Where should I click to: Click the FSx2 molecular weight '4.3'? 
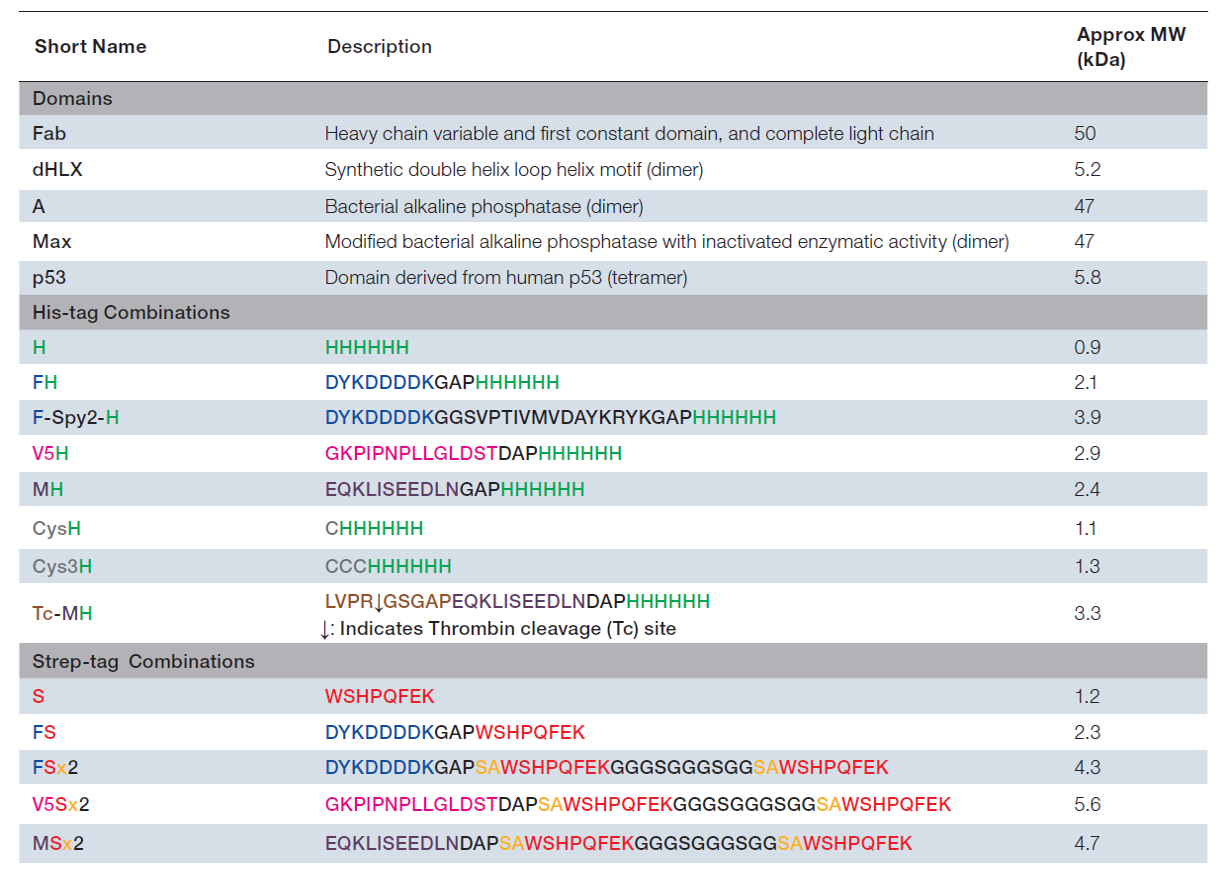1087,769
